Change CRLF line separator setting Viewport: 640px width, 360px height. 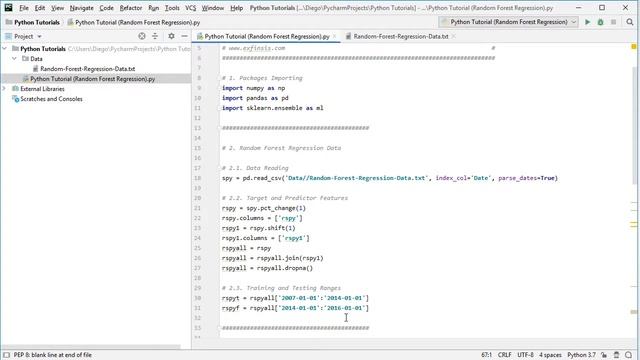pos(504,355)
